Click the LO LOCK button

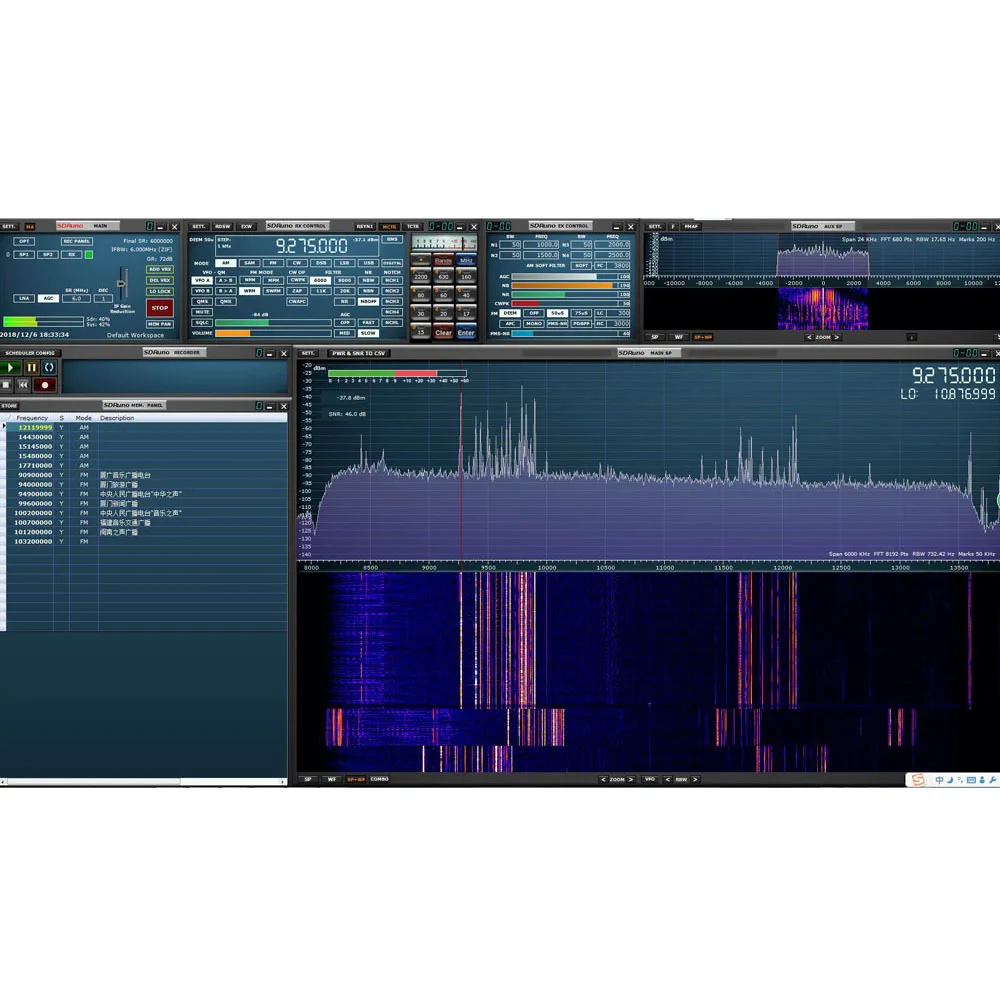click(x=159, y=291)
